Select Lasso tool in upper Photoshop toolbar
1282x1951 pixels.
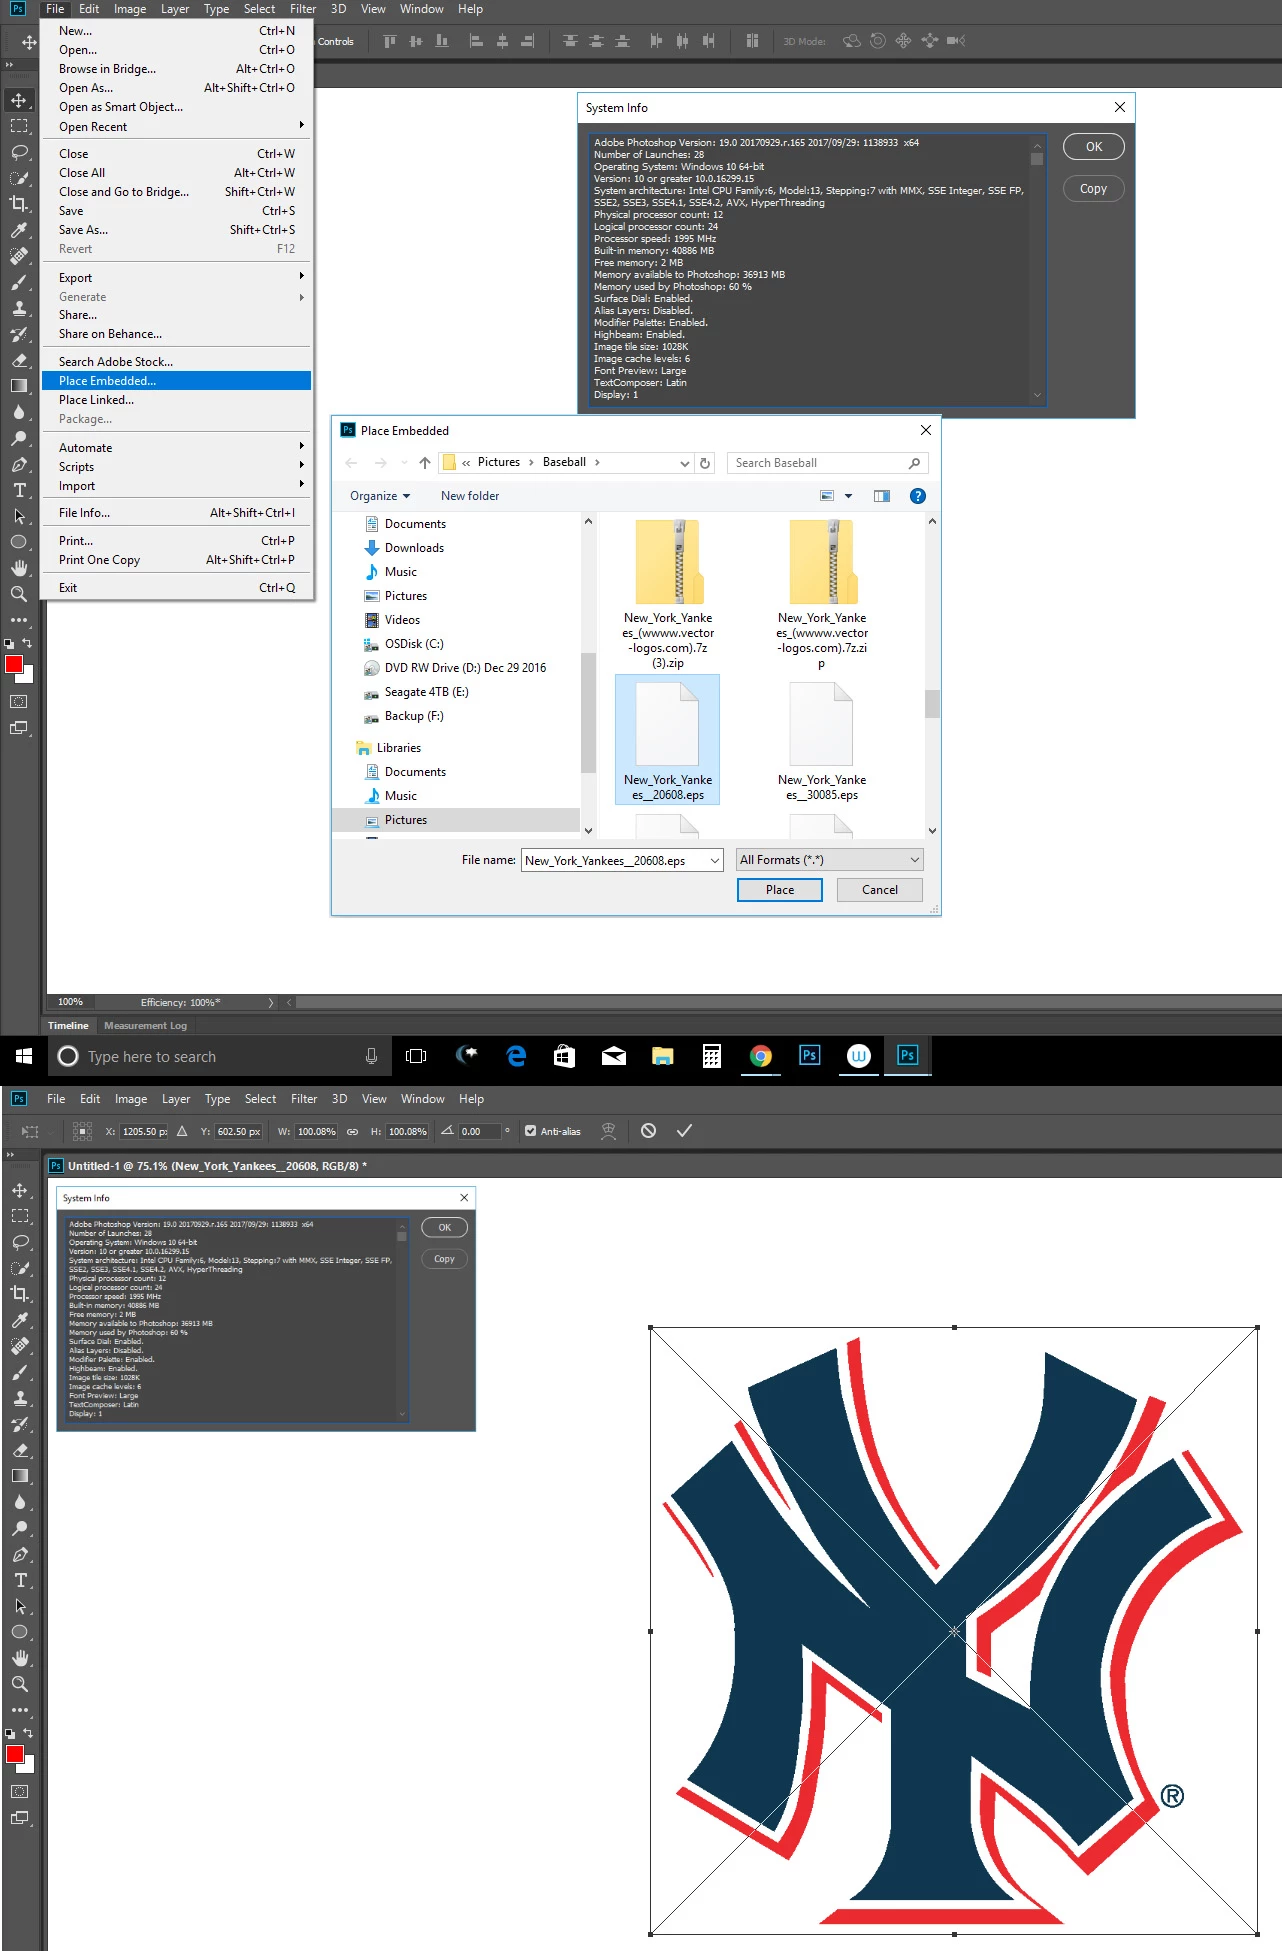point(19,152)
